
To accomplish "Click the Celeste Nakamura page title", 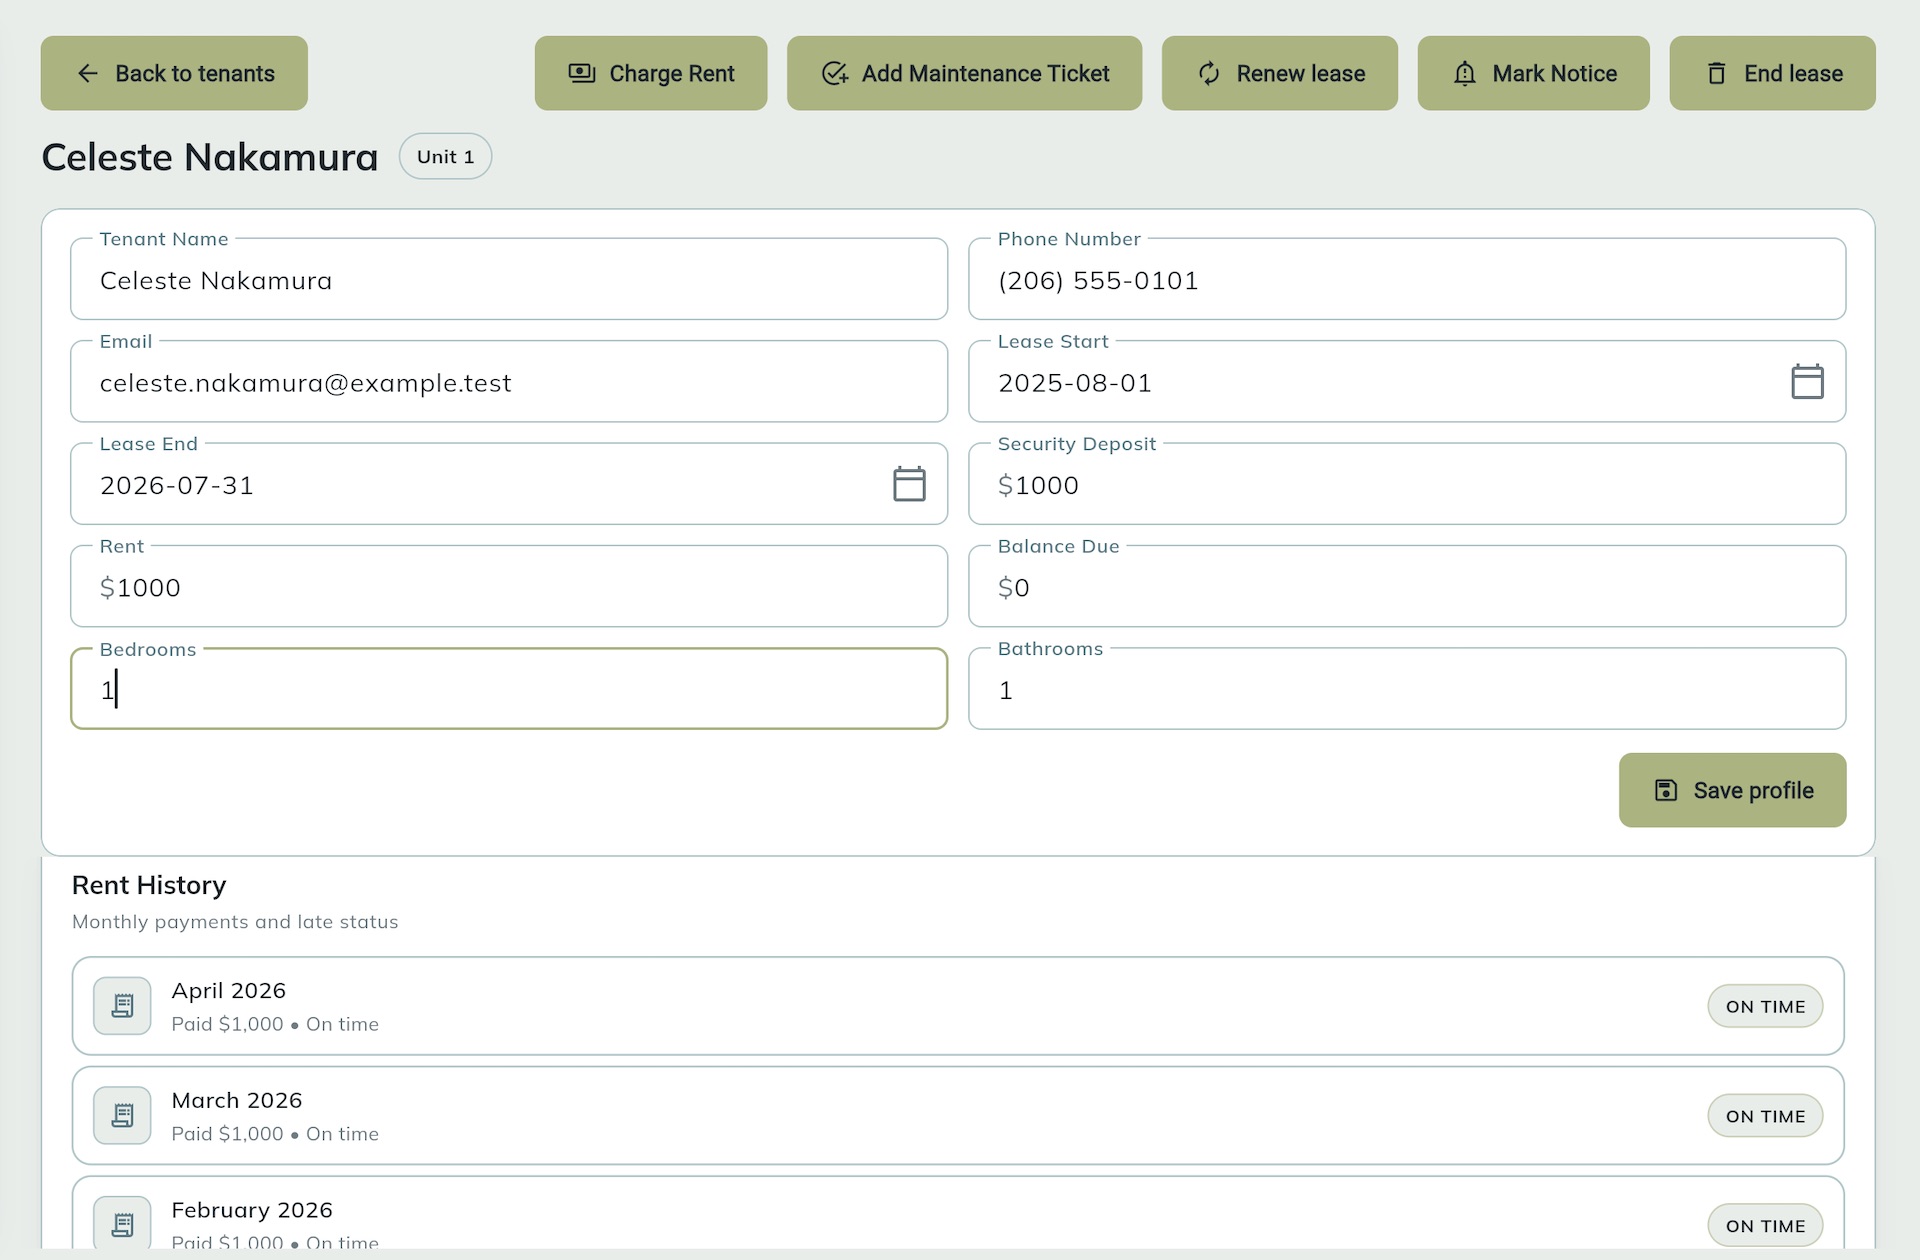I will [210, 157].
